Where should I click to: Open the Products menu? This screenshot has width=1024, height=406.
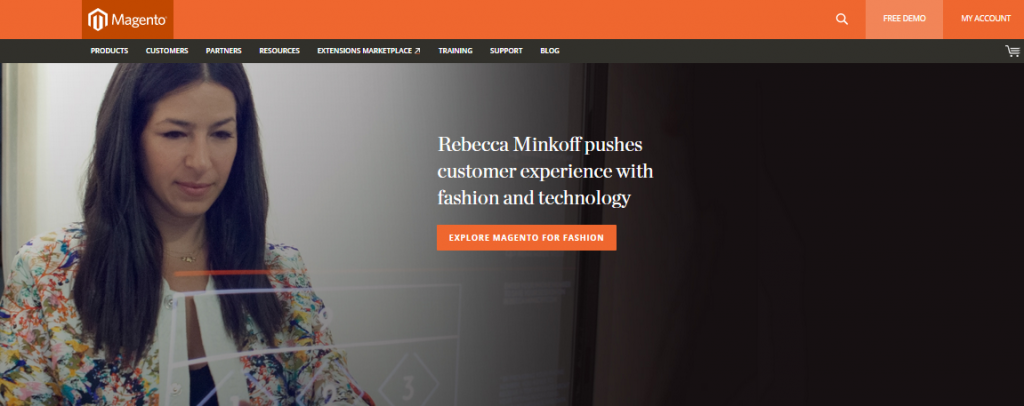coord(109,51)
